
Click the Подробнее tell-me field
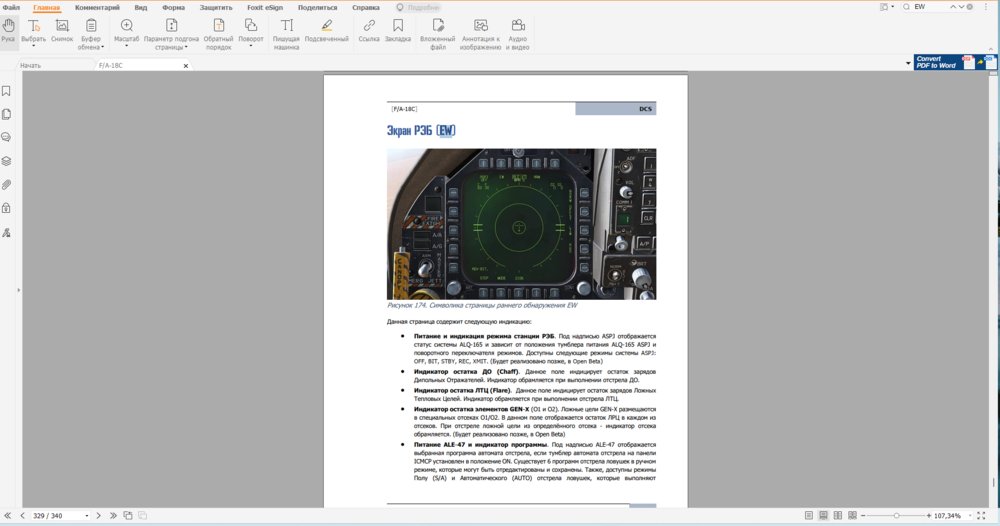[418, 8]
